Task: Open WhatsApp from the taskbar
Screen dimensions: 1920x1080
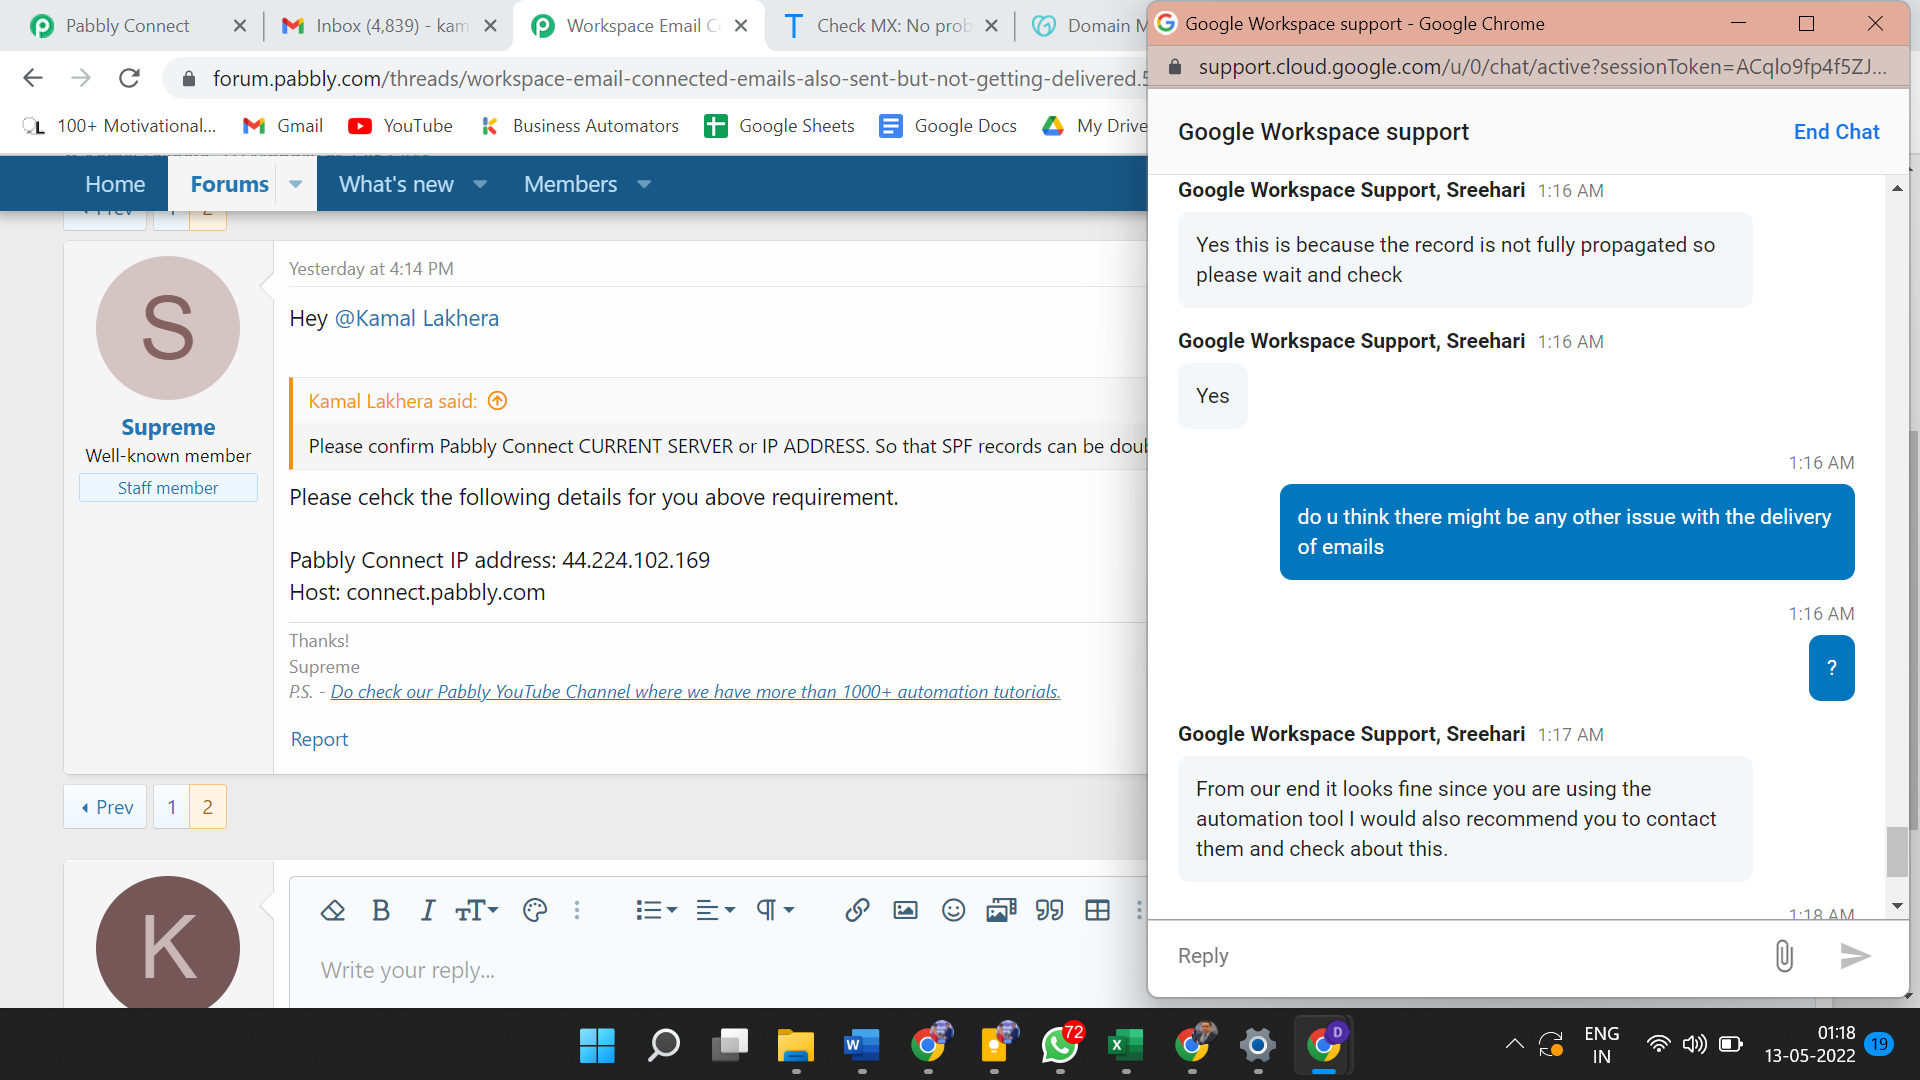Action: [x=1060, y=1046]
